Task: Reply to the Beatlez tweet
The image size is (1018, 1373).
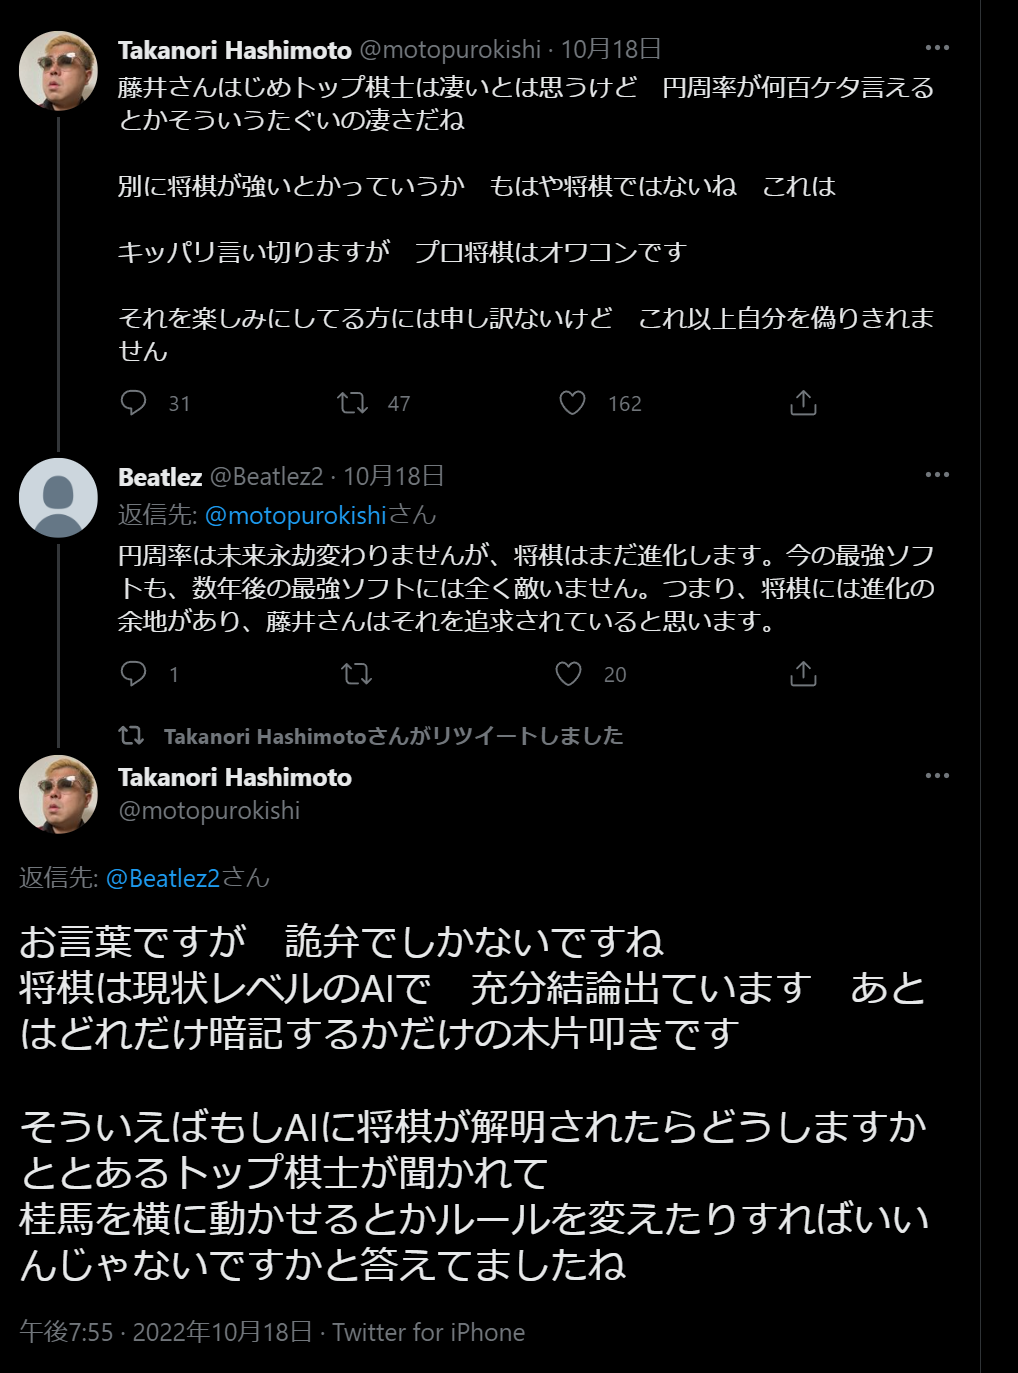Action: [x=134, y=674]
